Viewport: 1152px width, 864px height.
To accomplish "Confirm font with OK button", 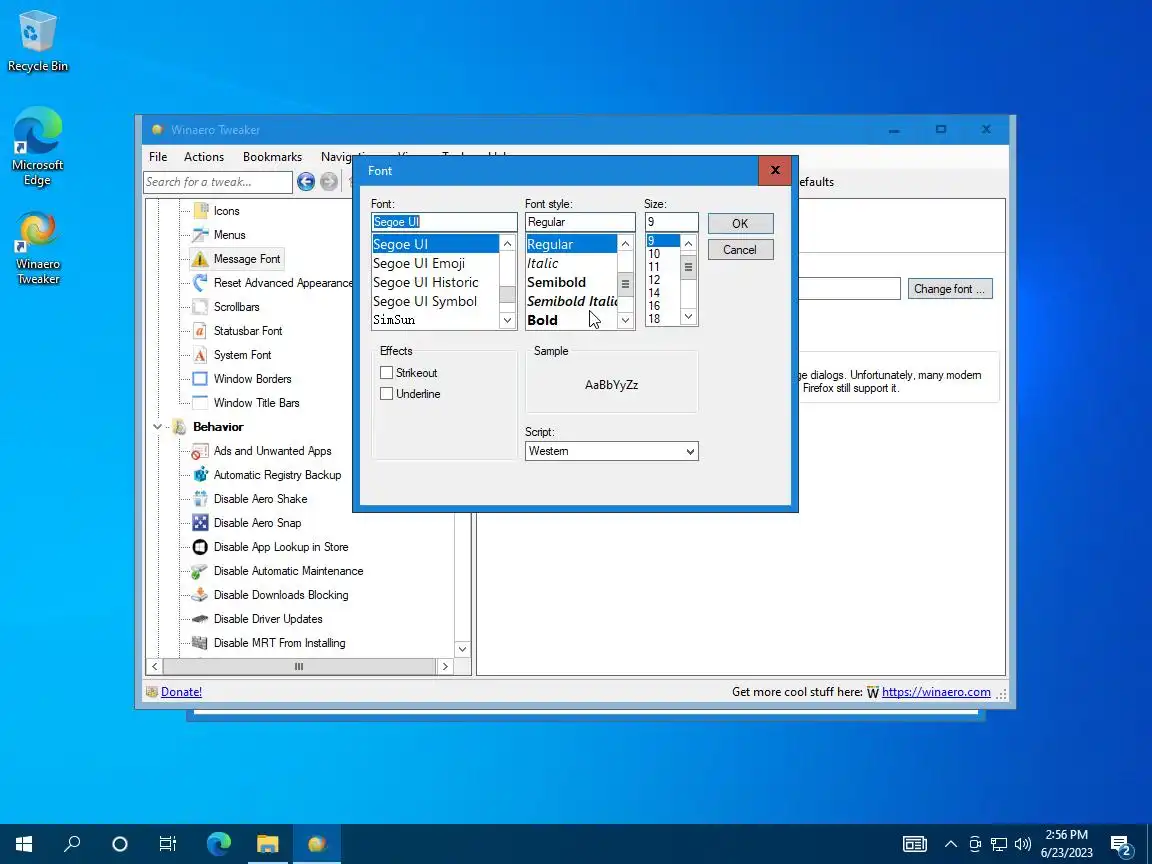I will [x=741, y=223].
